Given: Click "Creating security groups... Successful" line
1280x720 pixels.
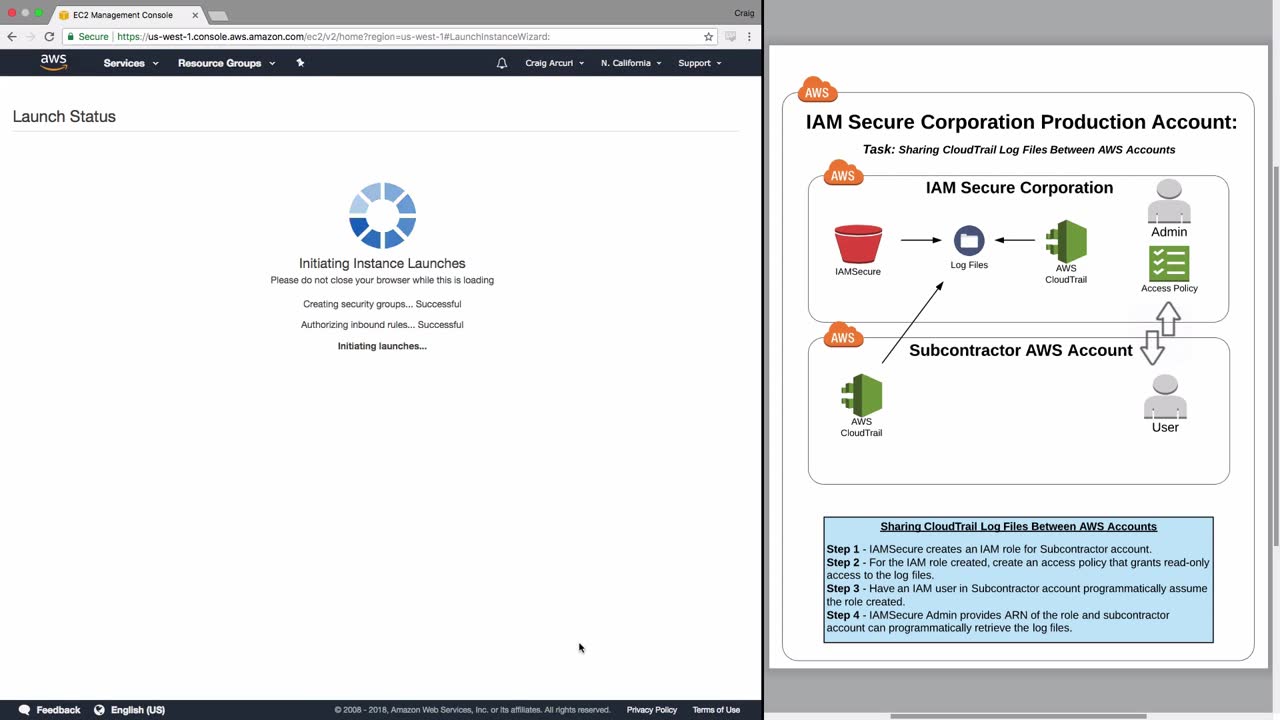Looking at the screenshot, I should coord(382,304).
